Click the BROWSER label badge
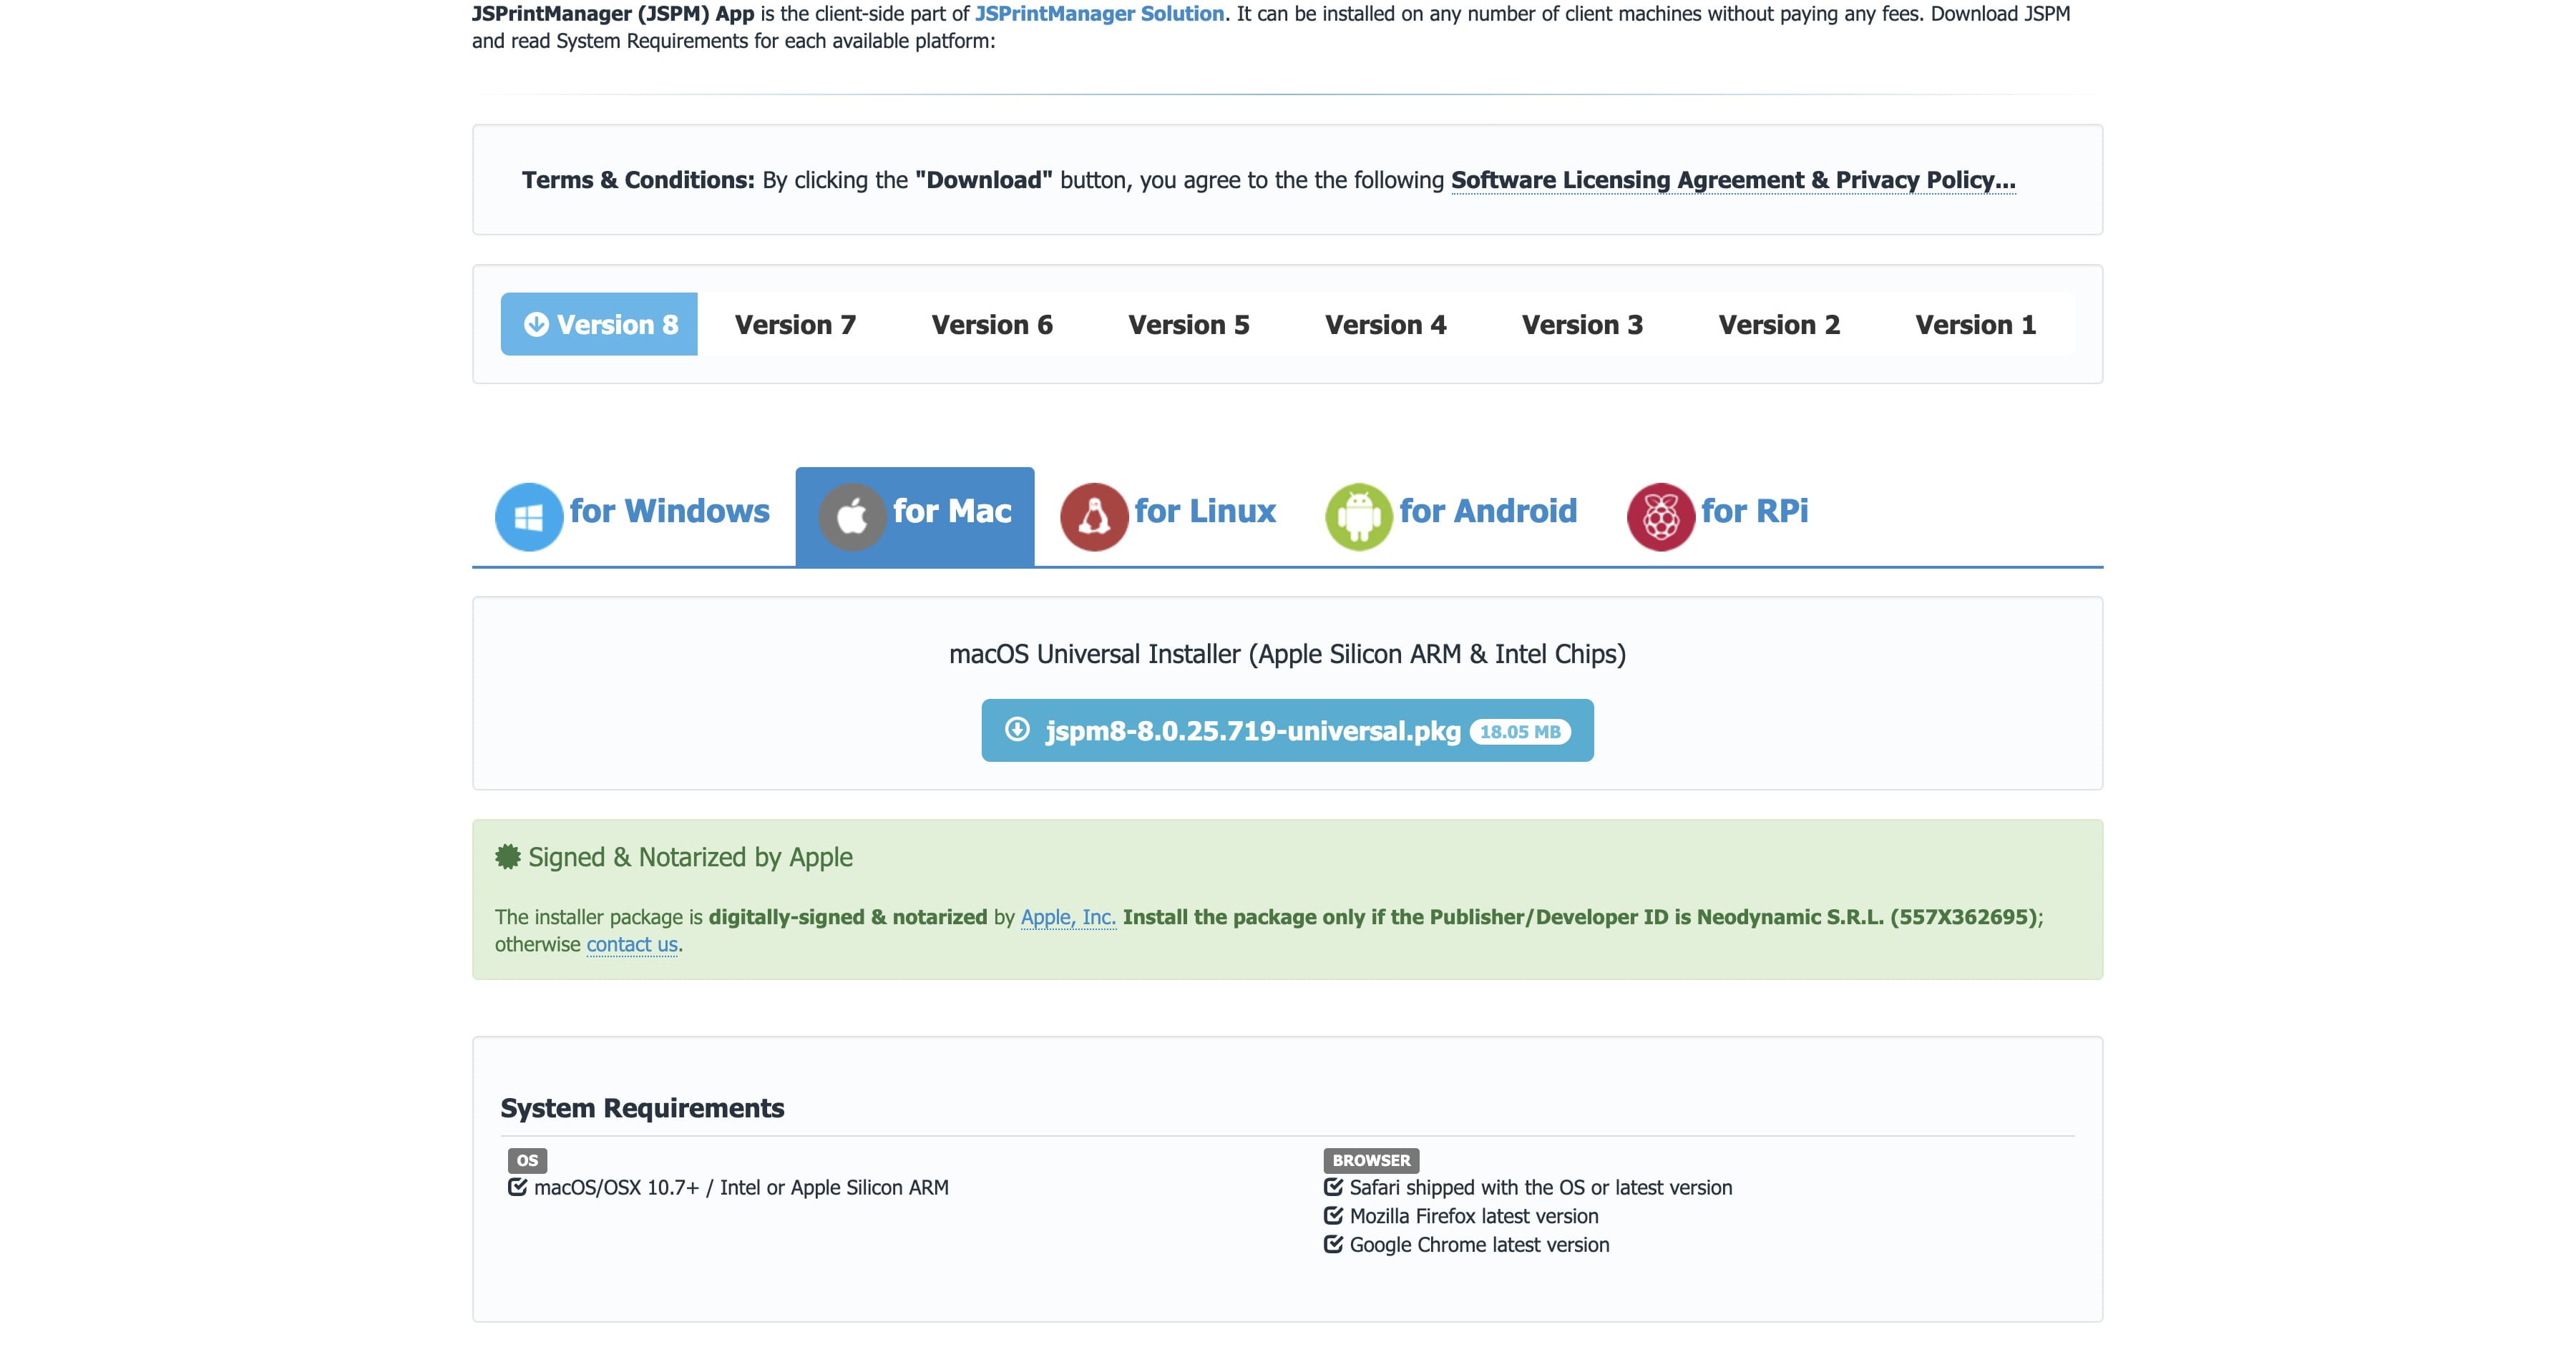This screenshot has height=1352, width=2576. click(1371, 1160)
